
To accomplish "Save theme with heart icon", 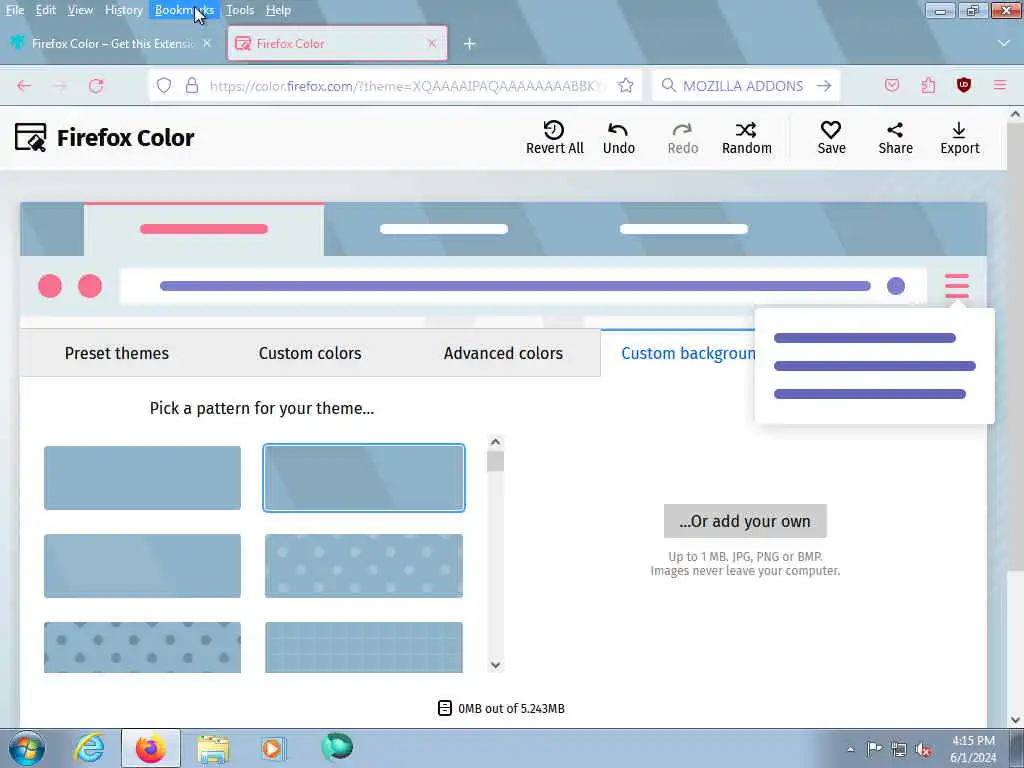I will pos(831,138).
